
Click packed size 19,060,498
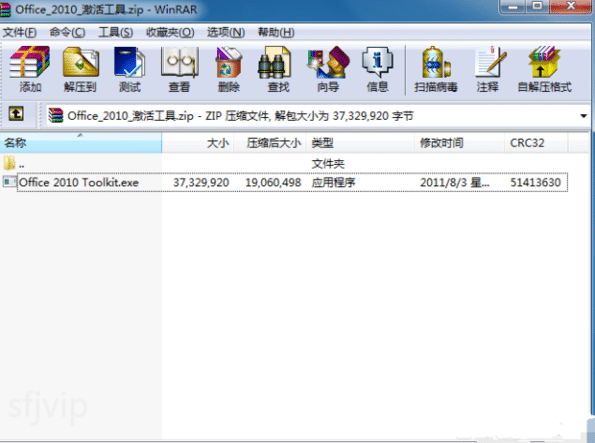(x=273, y=183)
